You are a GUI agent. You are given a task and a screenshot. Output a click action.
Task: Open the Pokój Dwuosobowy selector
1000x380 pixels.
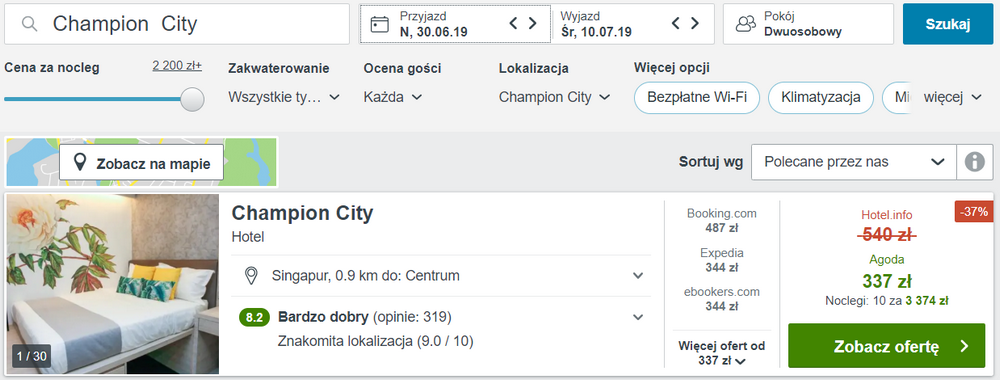[808, 24]
